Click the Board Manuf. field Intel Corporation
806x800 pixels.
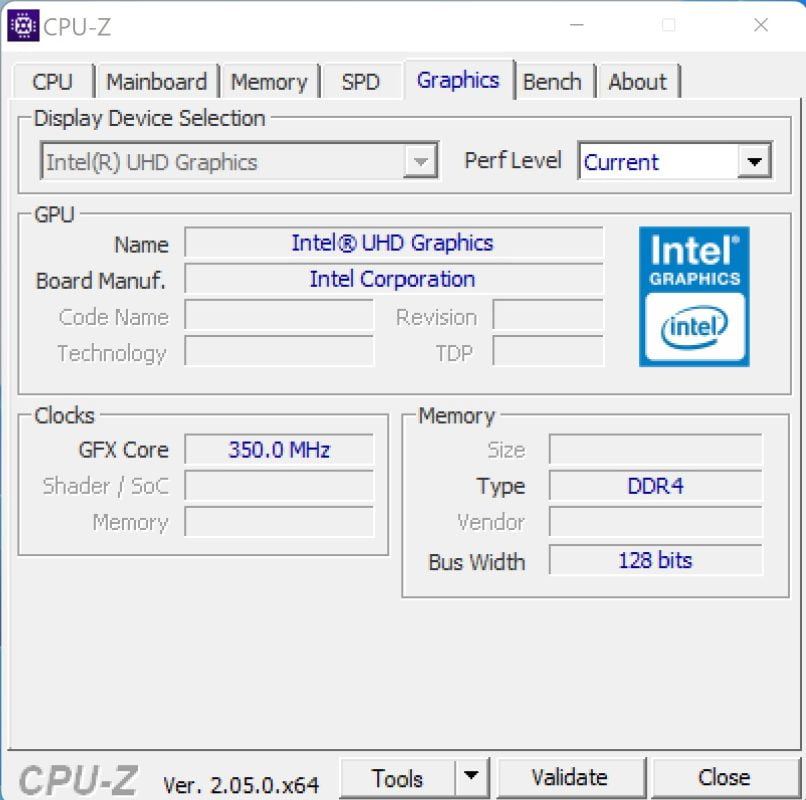click(x=393, y=279)
